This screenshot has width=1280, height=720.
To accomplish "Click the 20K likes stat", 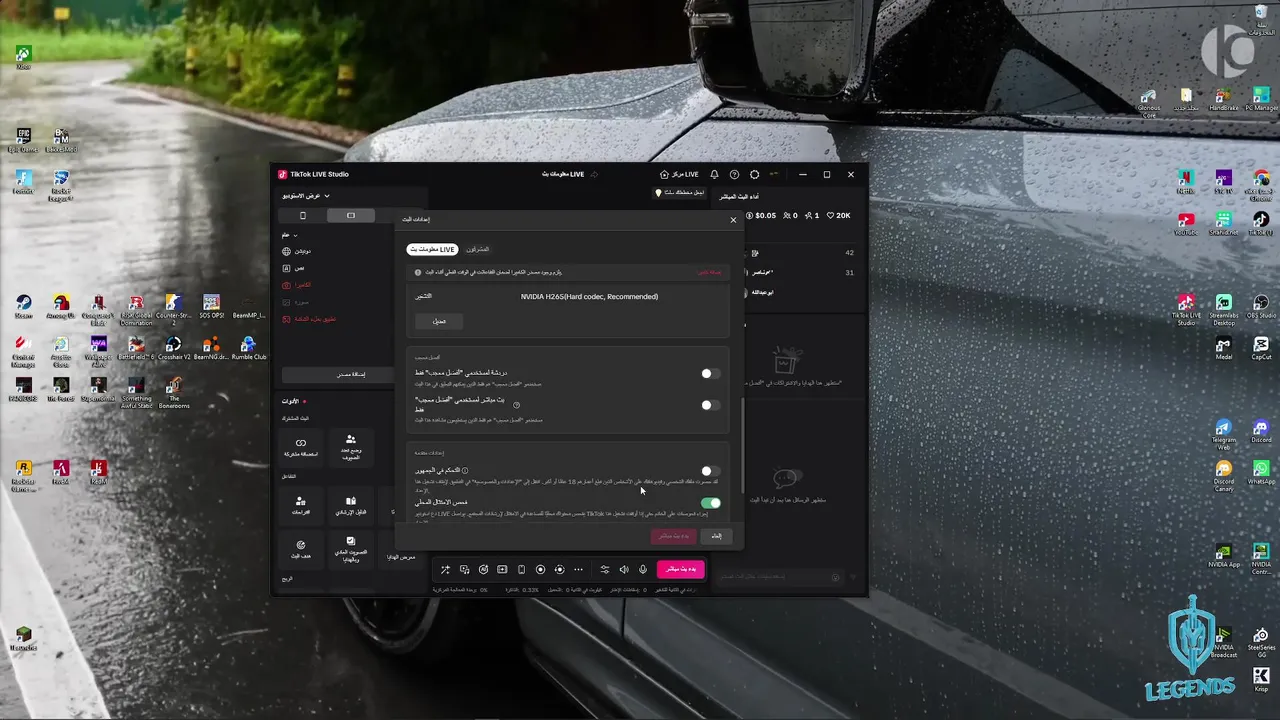I will (x=838, y=215).
